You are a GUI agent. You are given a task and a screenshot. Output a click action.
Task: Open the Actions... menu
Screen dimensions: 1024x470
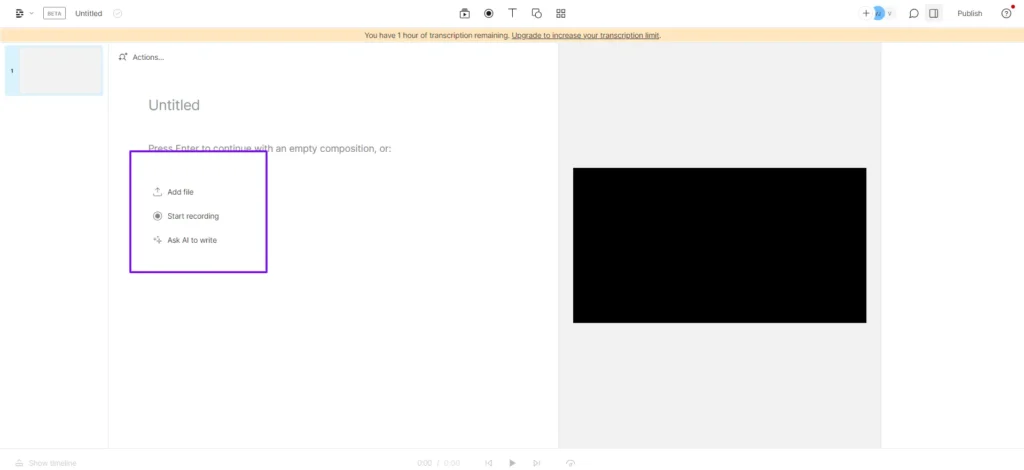141,57
